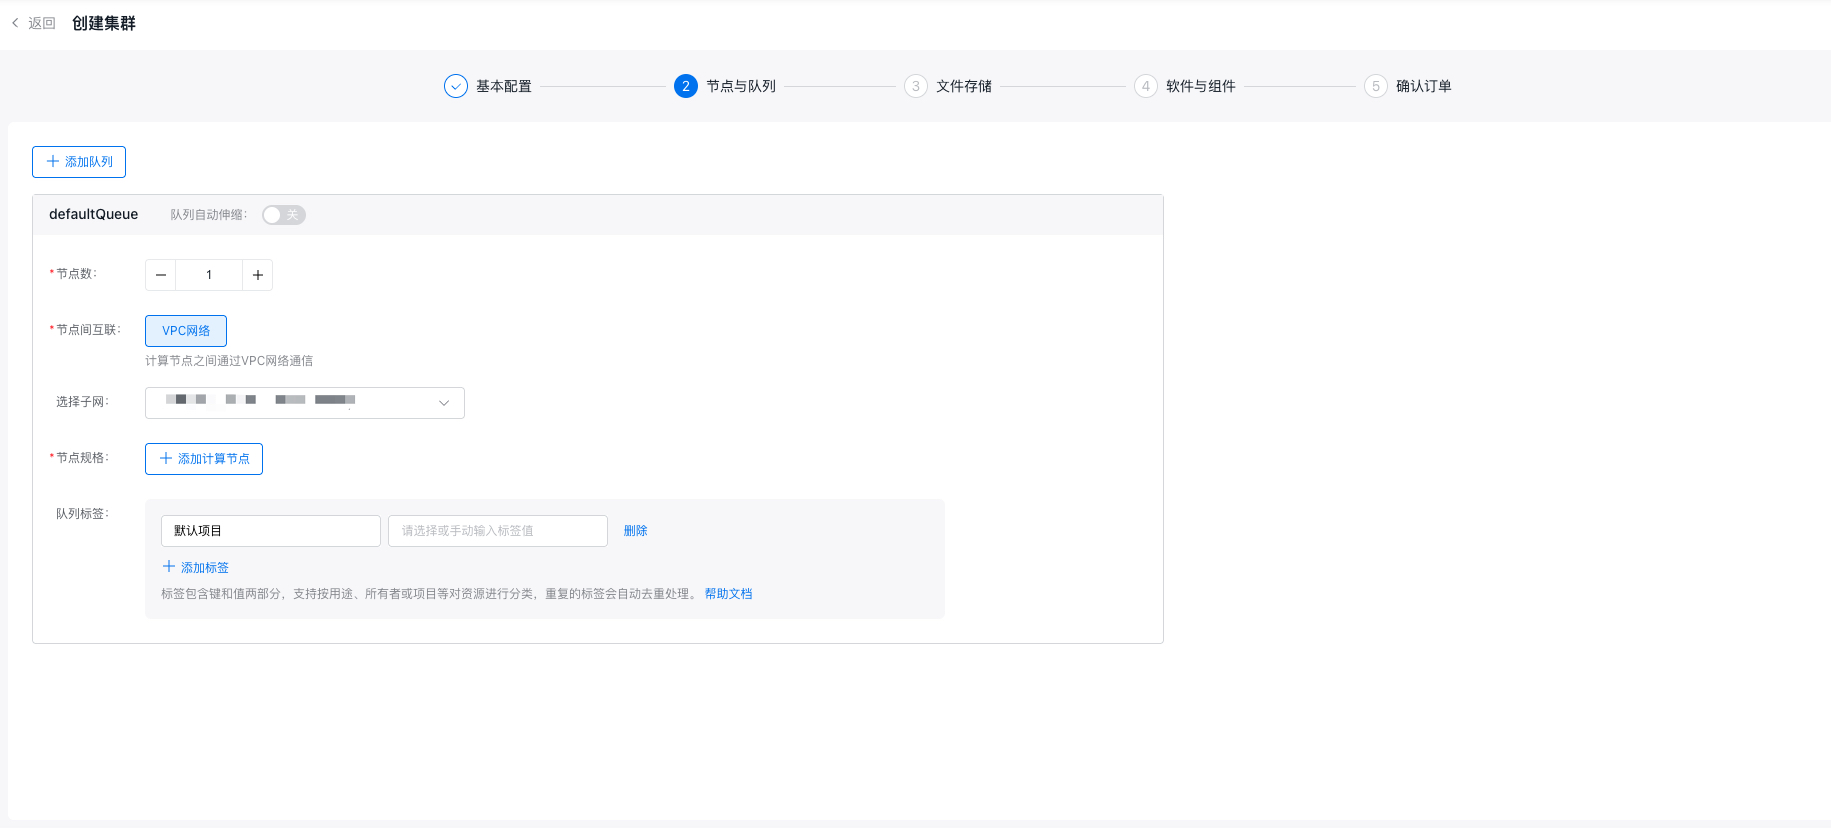Click the 默认项目 tag key field

271,531
